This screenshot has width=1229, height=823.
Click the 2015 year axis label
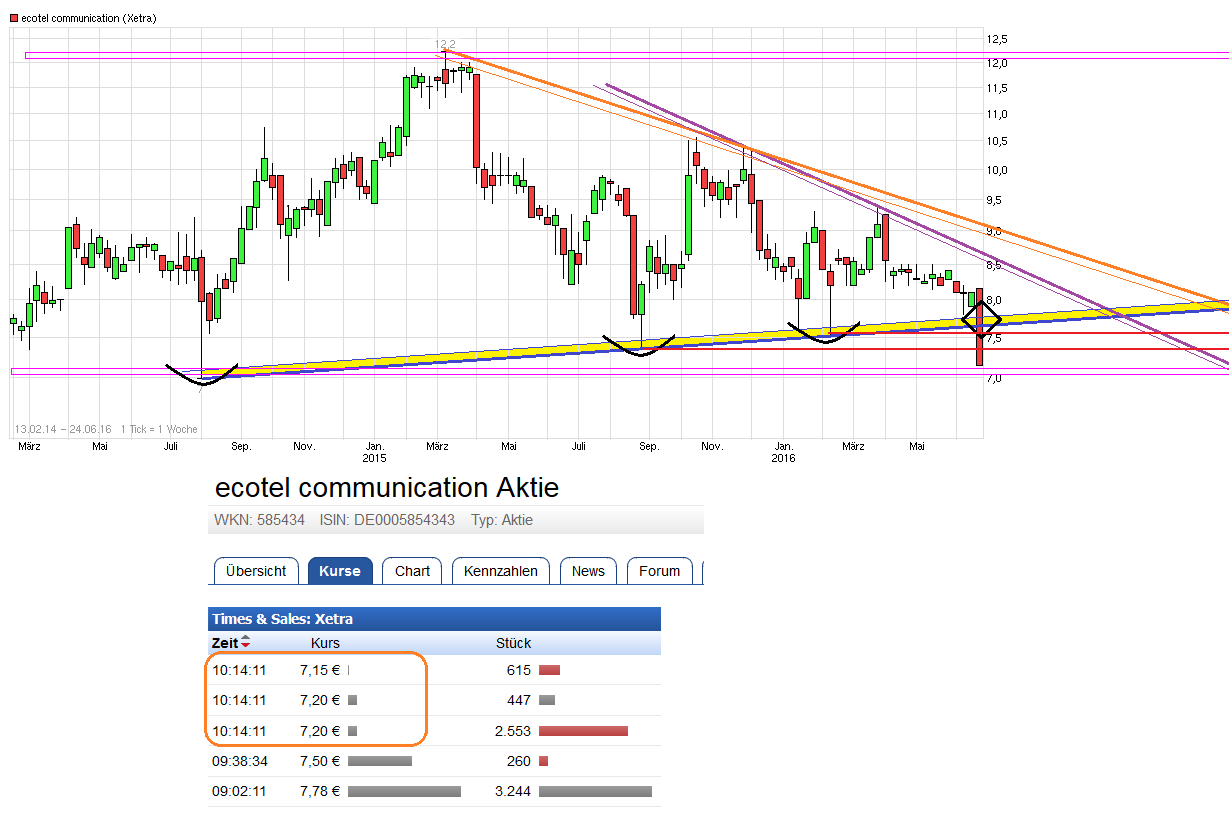pos(374,459)
